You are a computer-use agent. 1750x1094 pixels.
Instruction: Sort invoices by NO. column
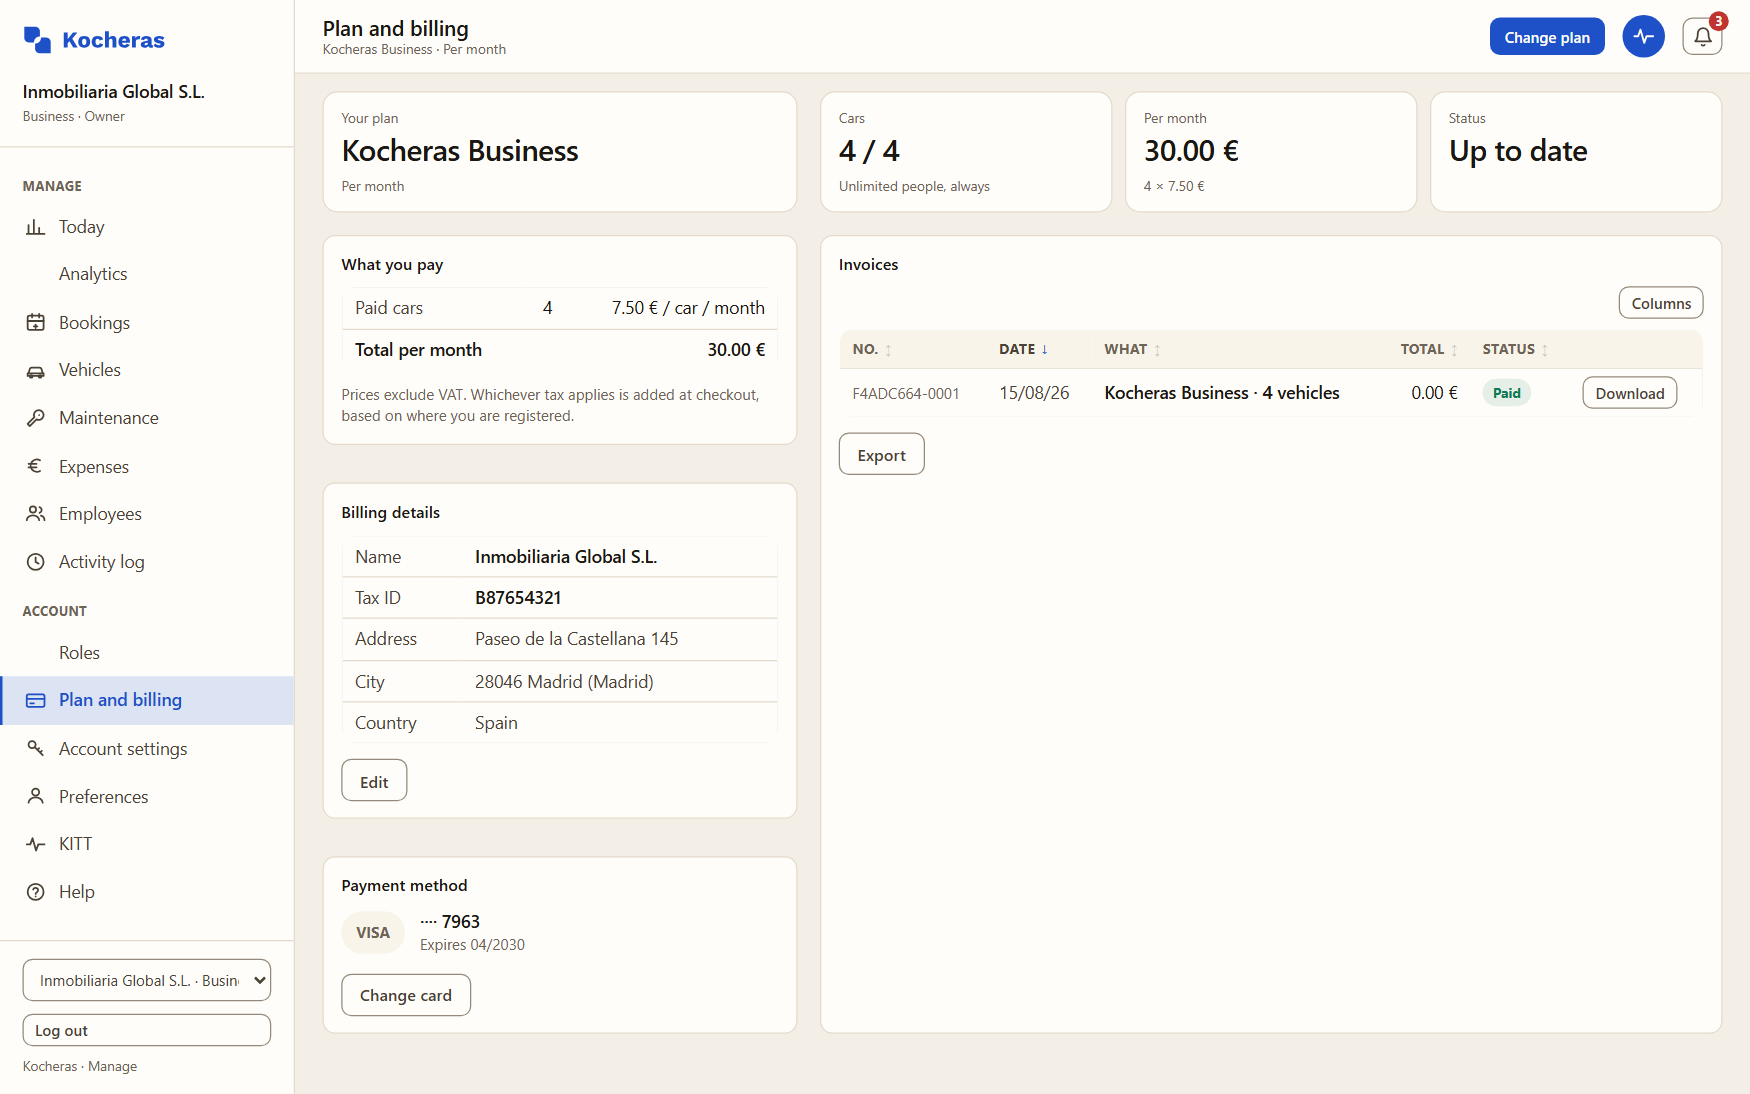coord(872,349)
